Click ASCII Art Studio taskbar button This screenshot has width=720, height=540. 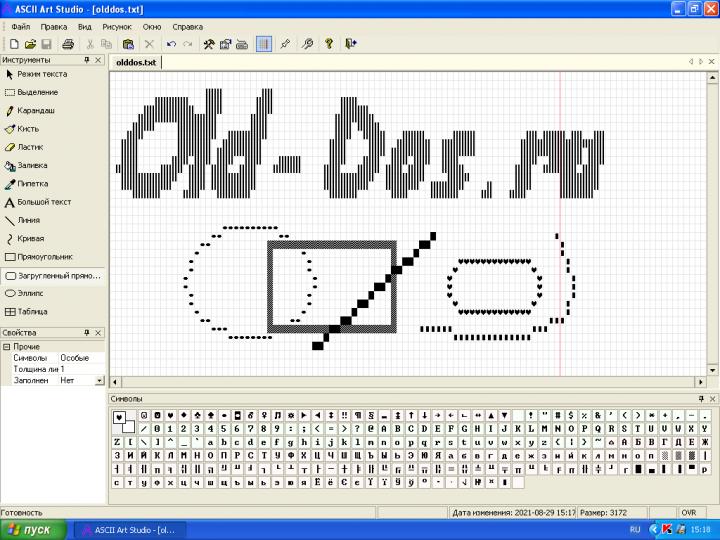coord(131,529)
